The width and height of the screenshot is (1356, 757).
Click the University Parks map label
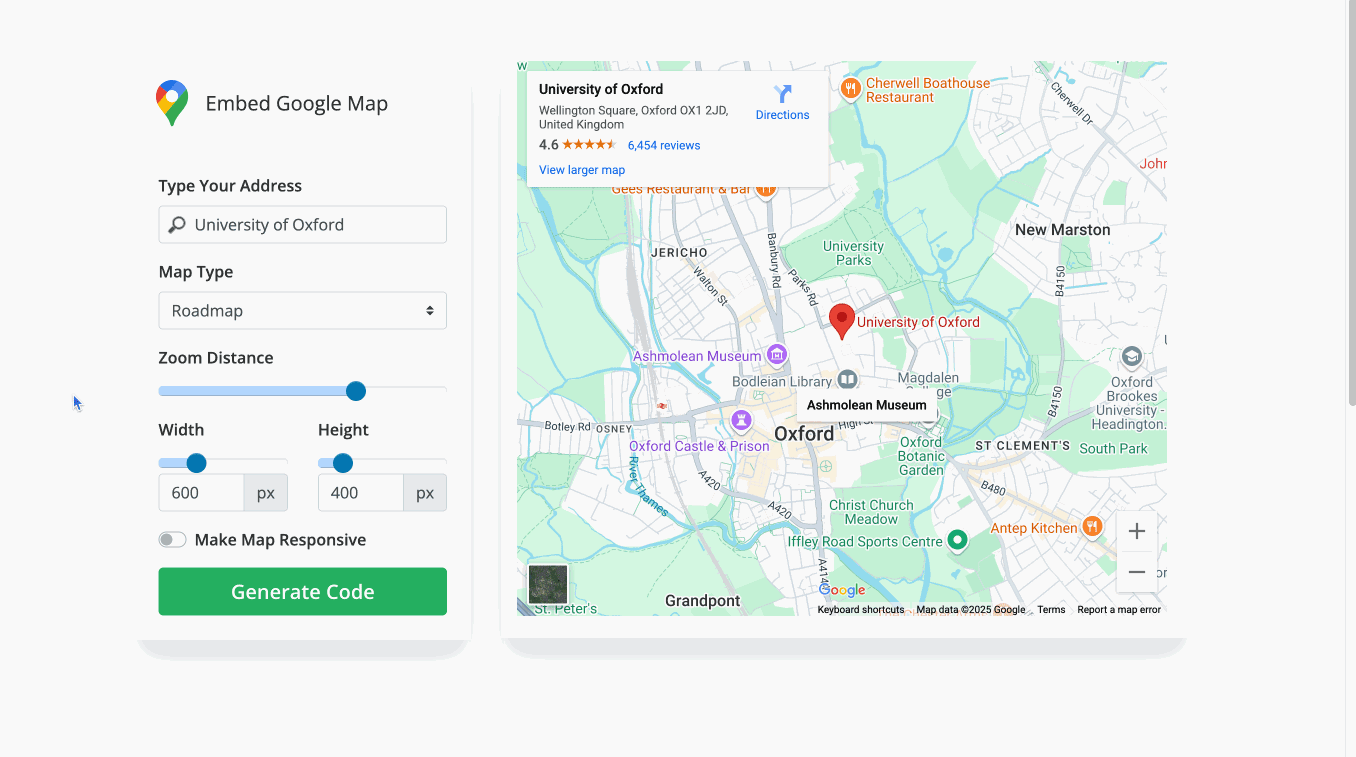pyautogui.click(x=853, y=253)
